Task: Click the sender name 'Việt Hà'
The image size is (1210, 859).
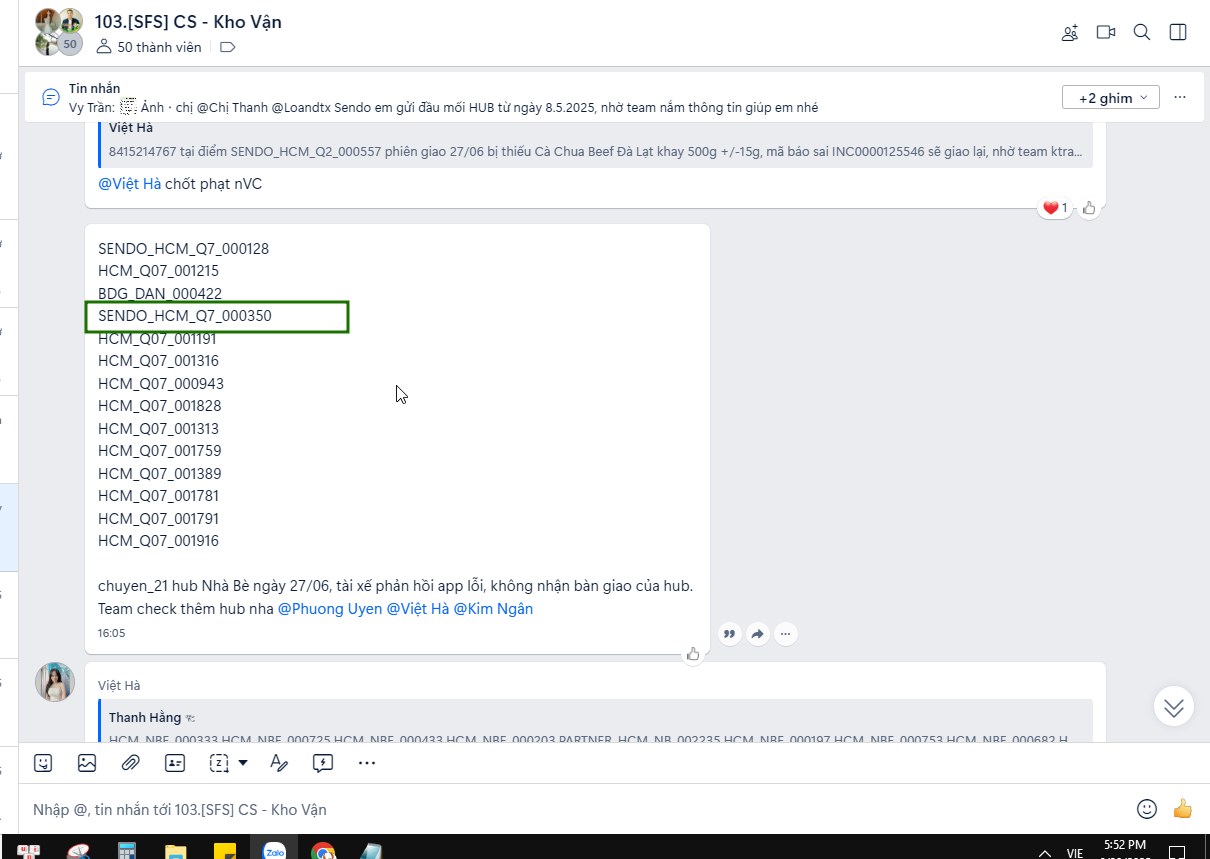Action: point(119,685)
